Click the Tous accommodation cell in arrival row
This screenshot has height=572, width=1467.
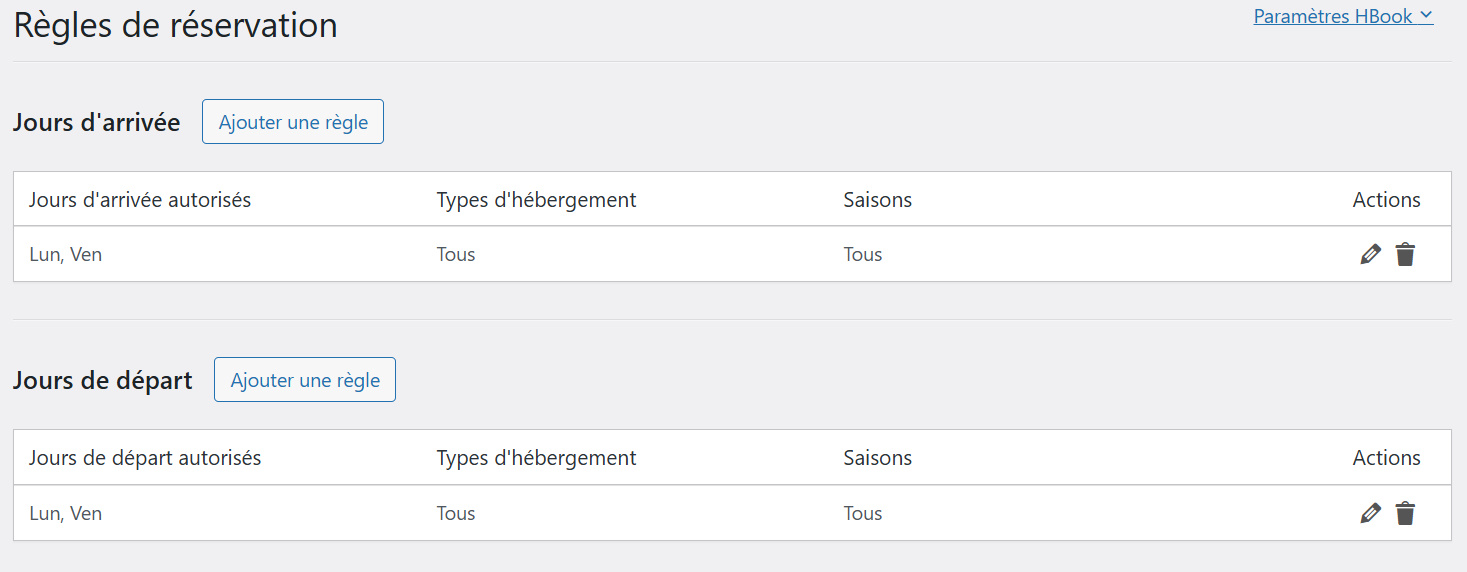[x=456, y=255]
